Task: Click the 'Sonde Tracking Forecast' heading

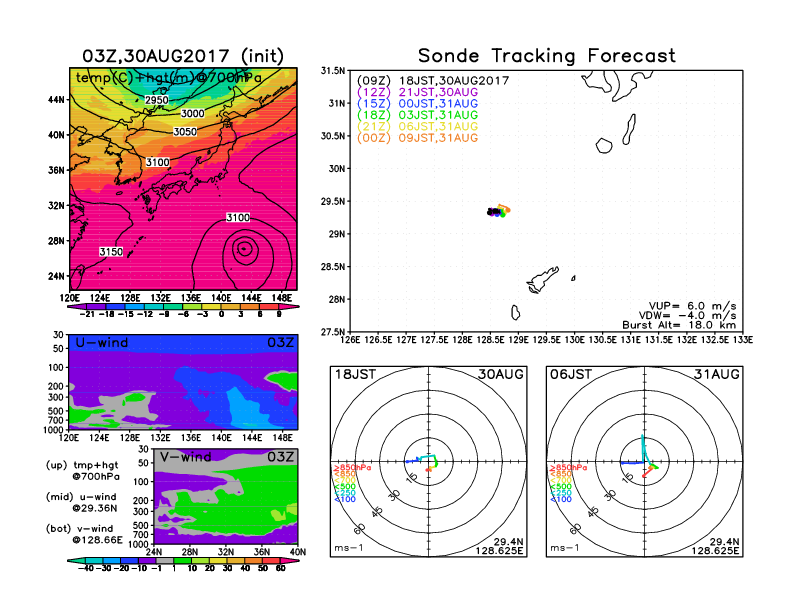Action: 547,56
